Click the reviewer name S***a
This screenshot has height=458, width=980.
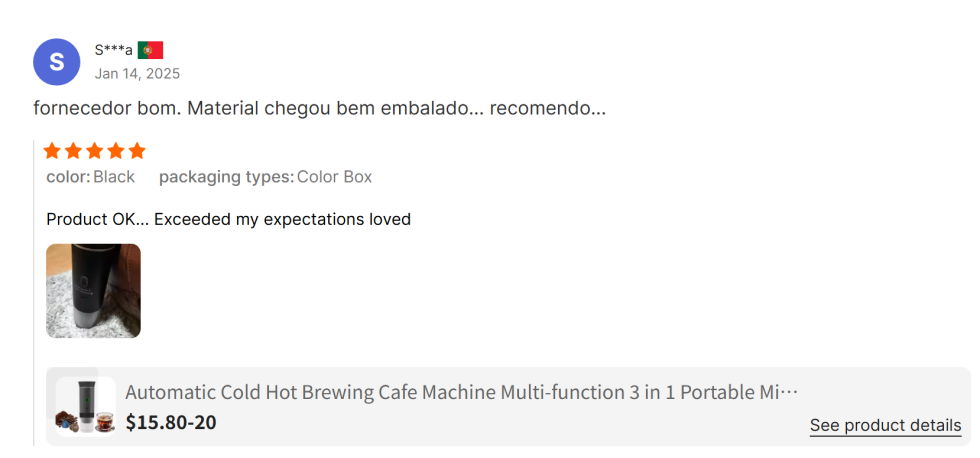click(x=113, y=50)
